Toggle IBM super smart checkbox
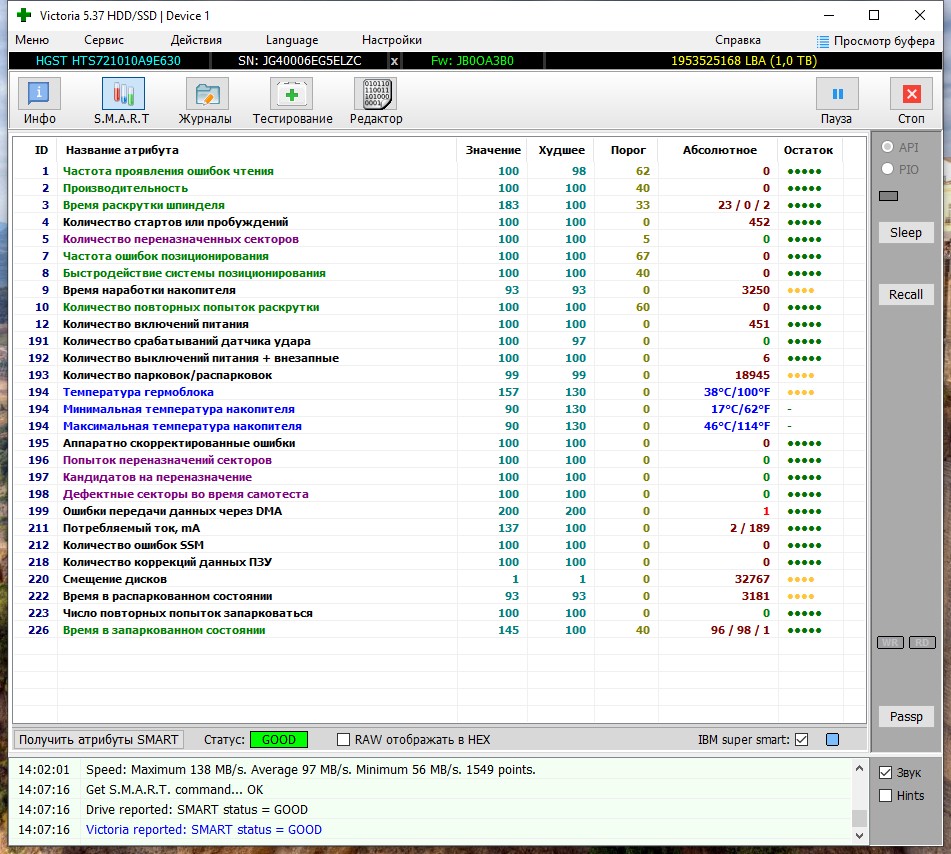The width and height of the screenshot is (951, 854). (801, 739)
